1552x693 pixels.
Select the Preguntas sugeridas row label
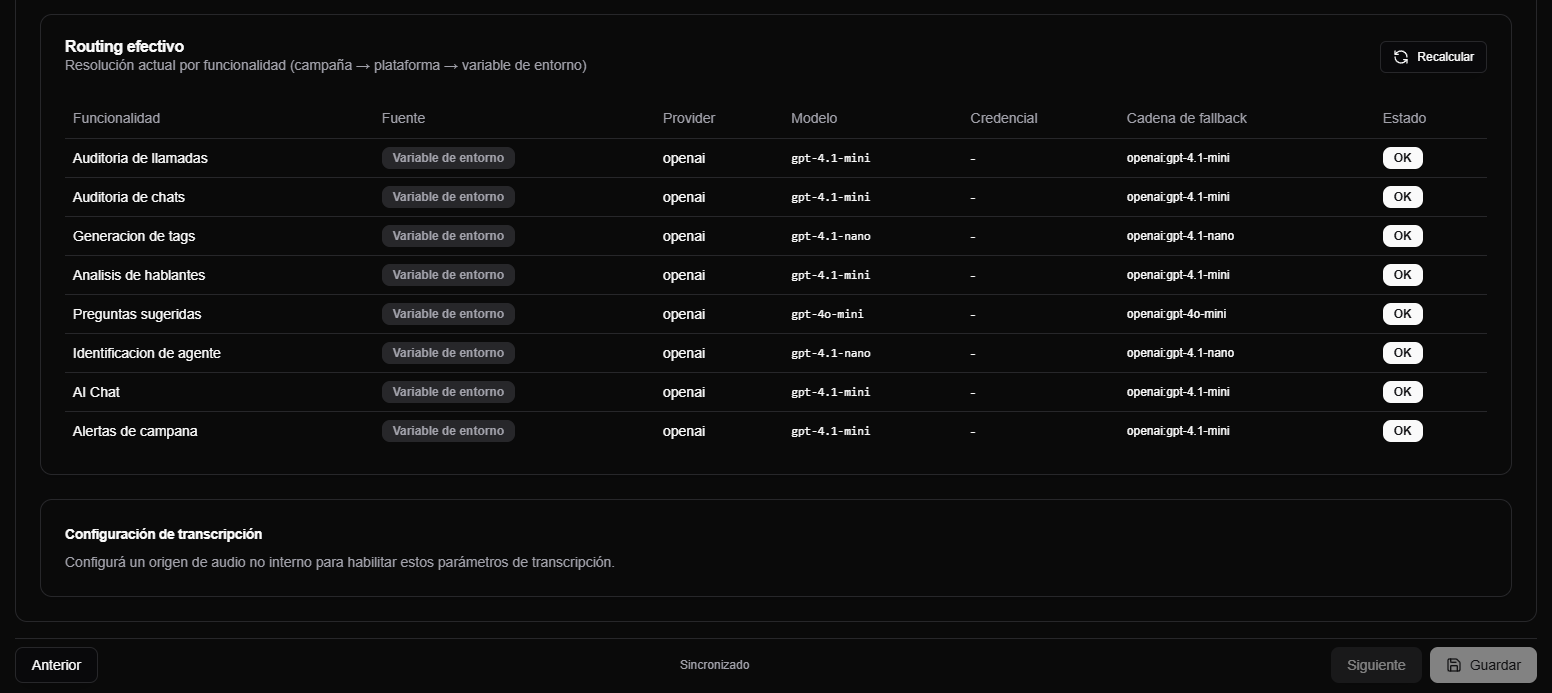pyautogui.click(x=137, y=314)
